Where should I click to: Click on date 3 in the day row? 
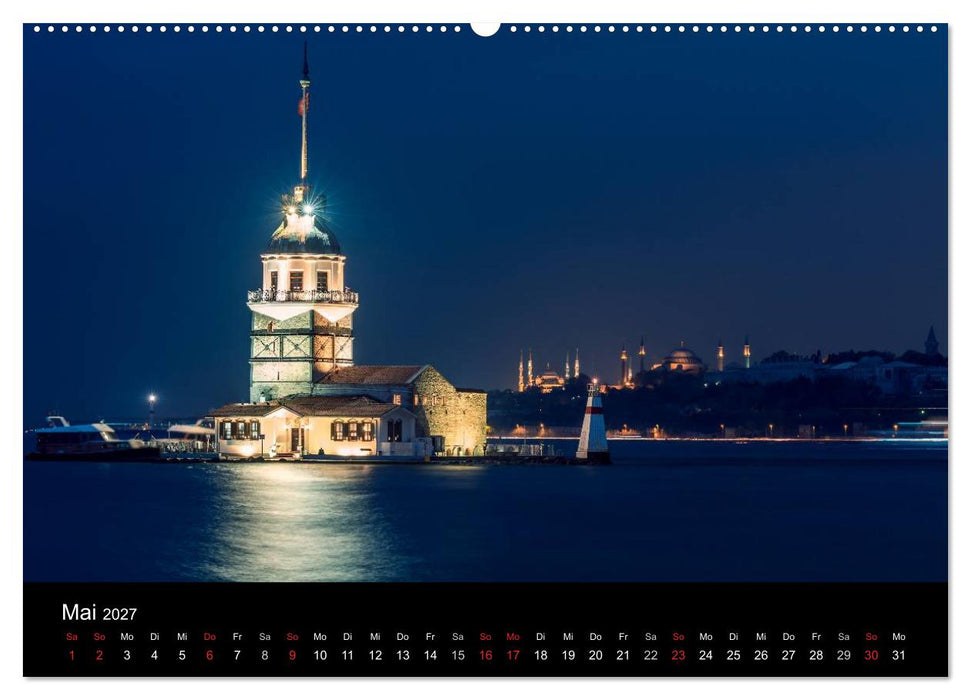127,655
